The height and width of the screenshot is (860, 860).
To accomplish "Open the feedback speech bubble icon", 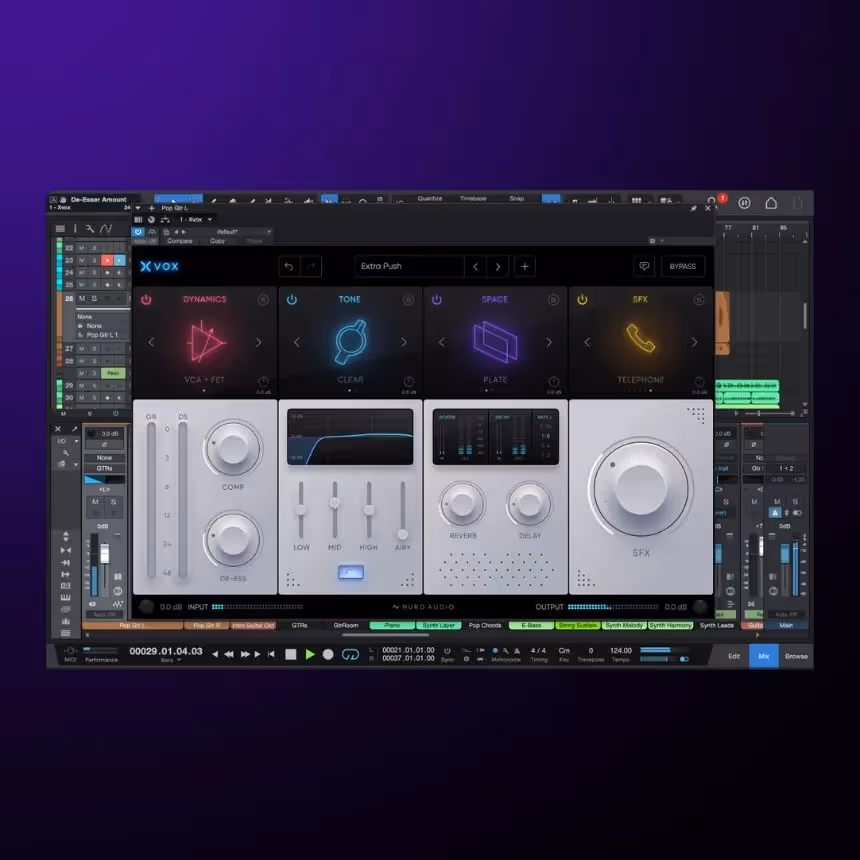I will [644, 266].
